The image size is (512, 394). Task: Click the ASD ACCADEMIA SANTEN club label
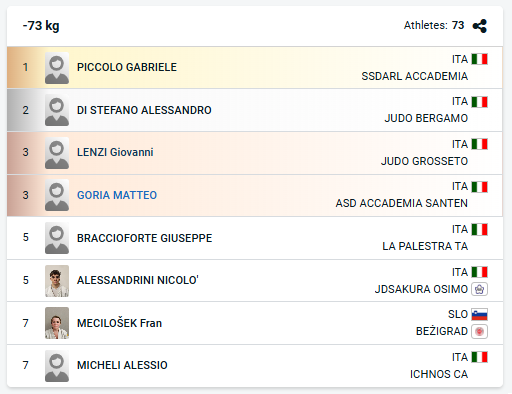coord(402,203)
